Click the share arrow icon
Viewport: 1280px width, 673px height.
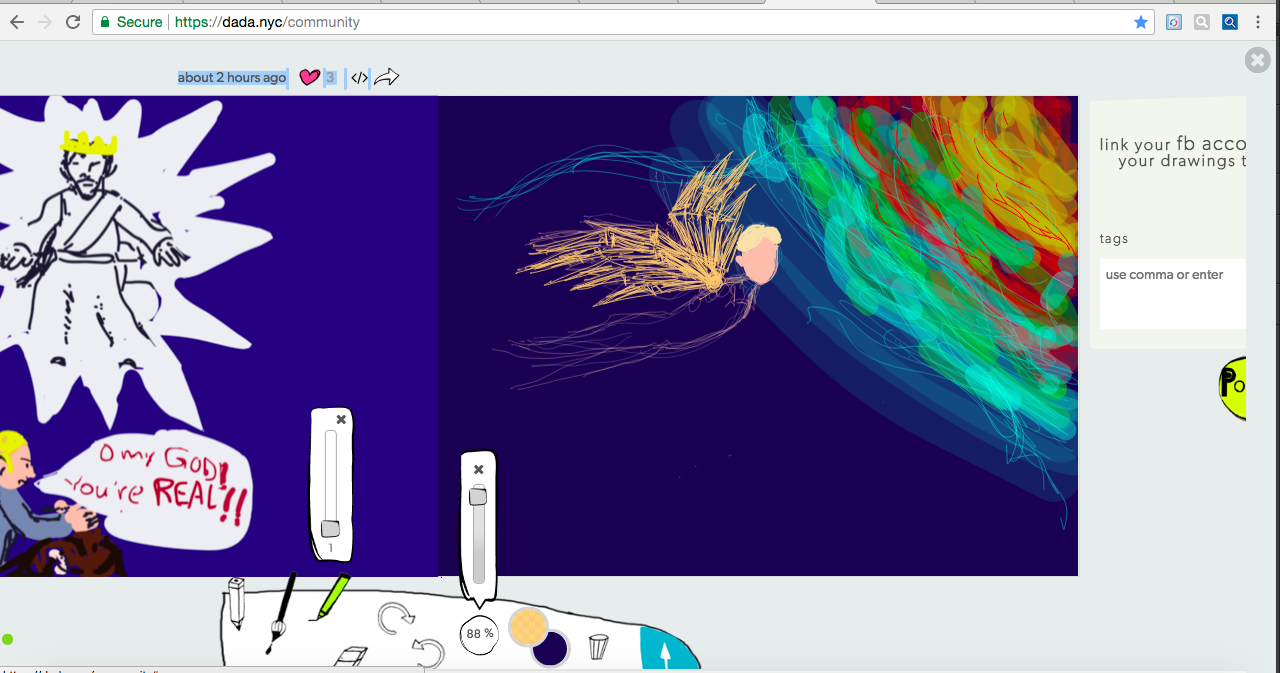387,77
